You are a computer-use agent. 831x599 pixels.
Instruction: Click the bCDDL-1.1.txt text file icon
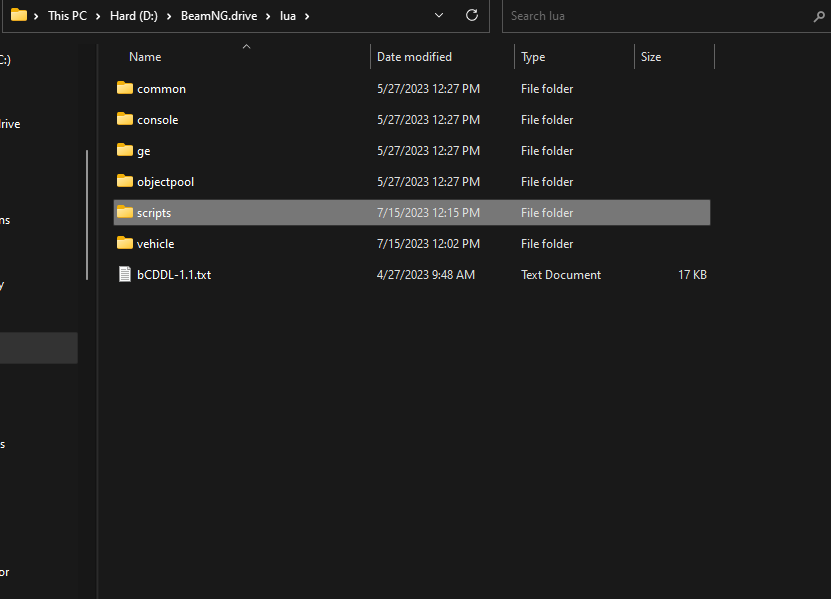pyautogui.click(x=125, y=274)
